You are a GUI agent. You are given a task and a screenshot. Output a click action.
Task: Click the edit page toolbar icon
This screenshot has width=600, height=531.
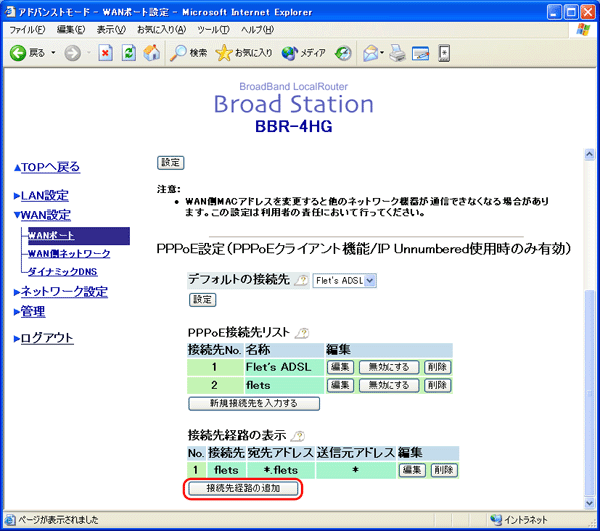pos(421,54)
